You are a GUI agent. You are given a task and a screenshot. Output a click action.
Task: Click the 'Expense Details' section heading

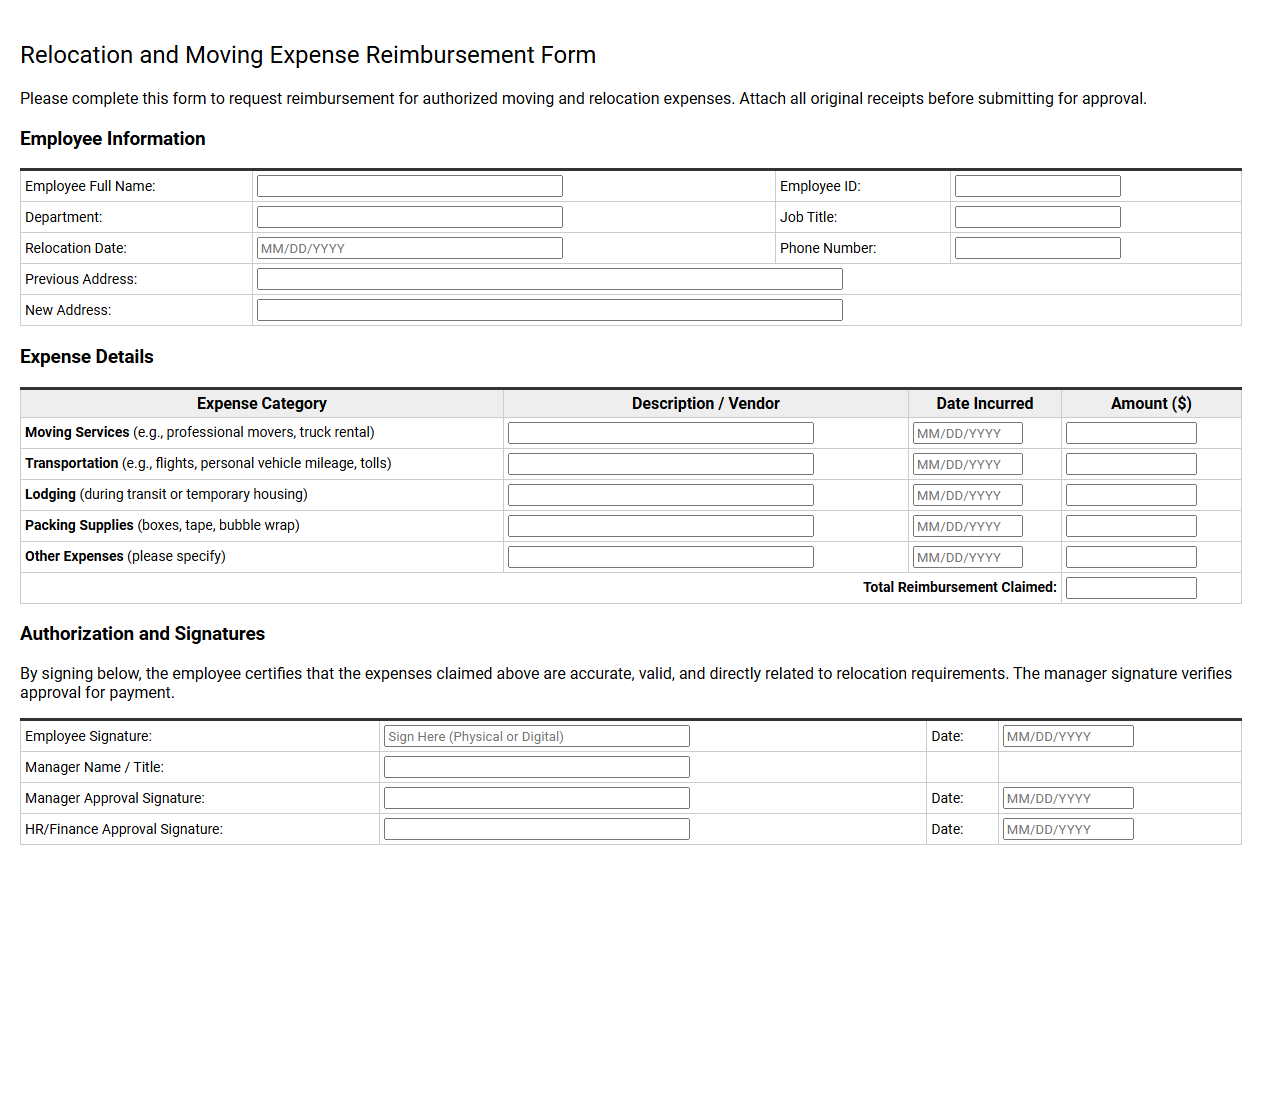coord(87,357)
